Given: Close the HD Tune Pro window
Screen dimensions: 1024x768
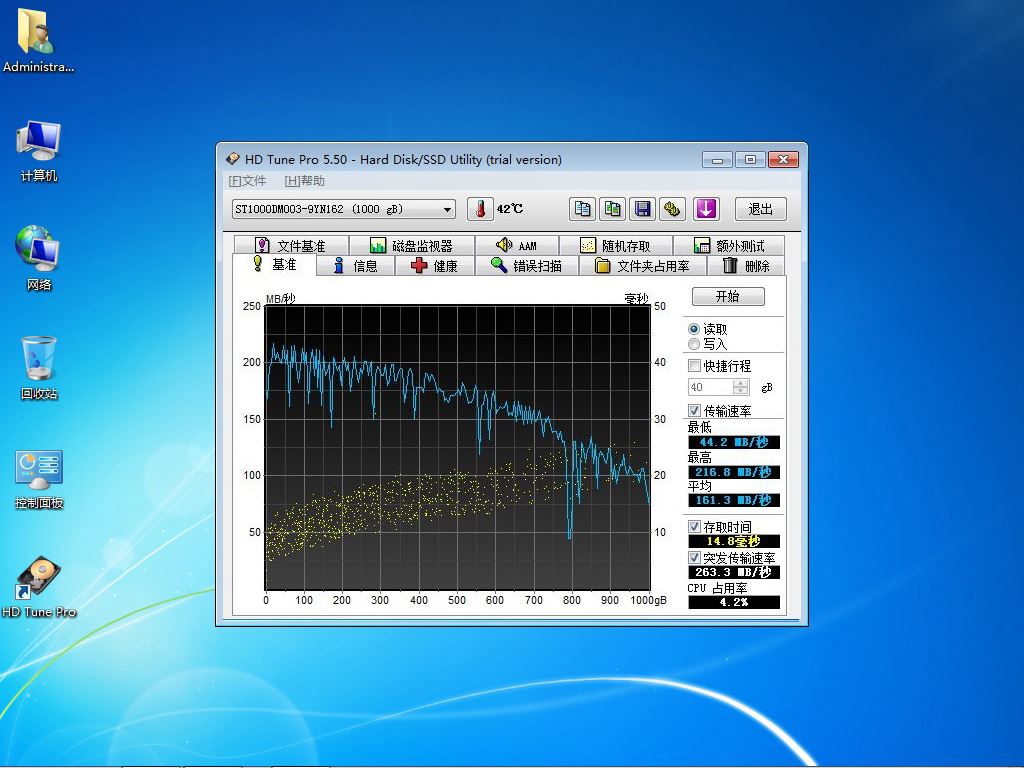Looking at the screenshot, I should pyautogui.click(x=783, y=159).
